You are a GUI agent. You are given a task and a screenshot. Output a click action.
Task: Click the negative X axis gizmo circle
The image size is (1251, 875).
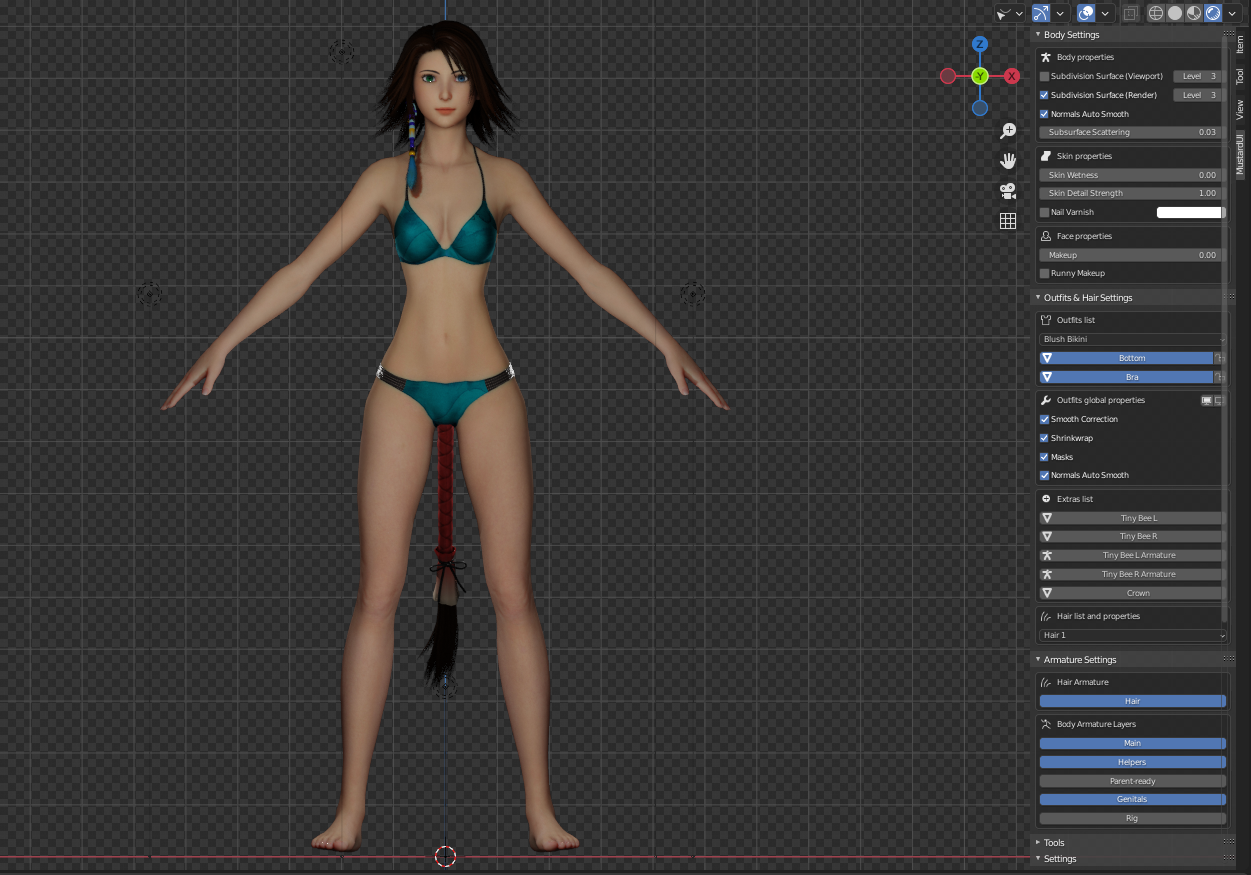[948, 76]
